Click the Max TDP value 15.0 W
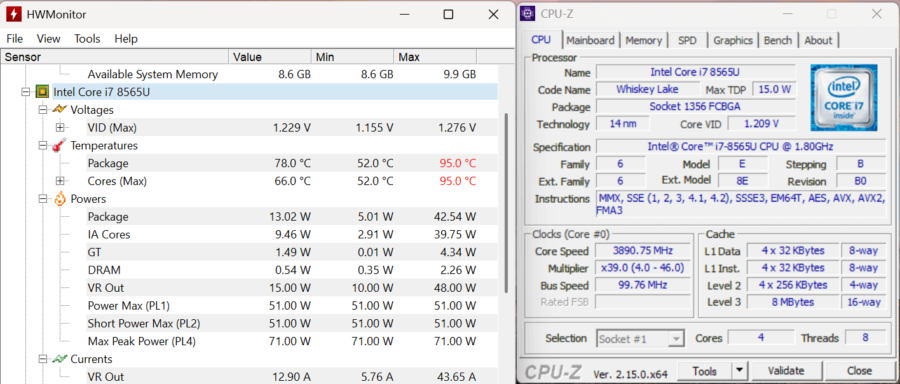 [775, 90]
